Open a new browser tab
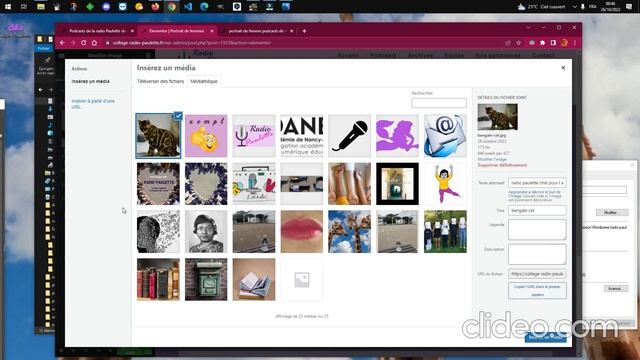 (304, 31)
